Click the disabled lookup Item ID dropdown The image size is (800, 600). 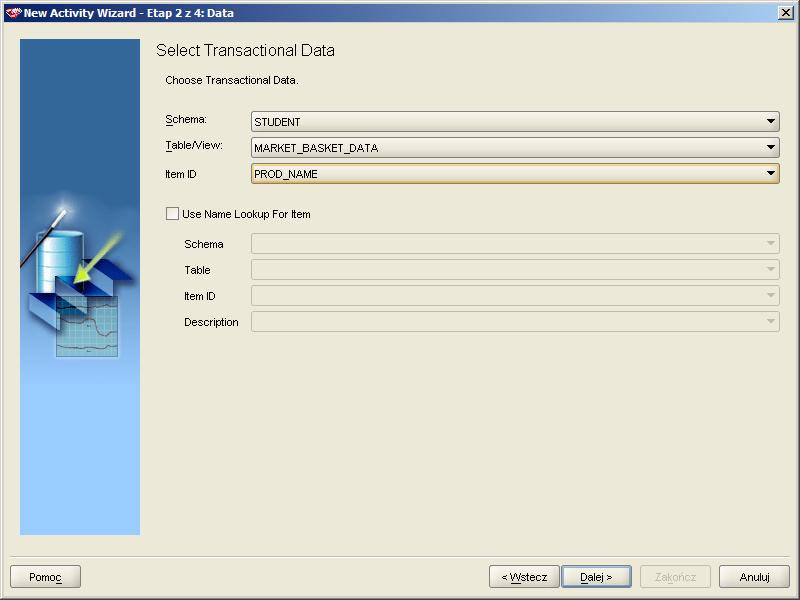(515, 295)
